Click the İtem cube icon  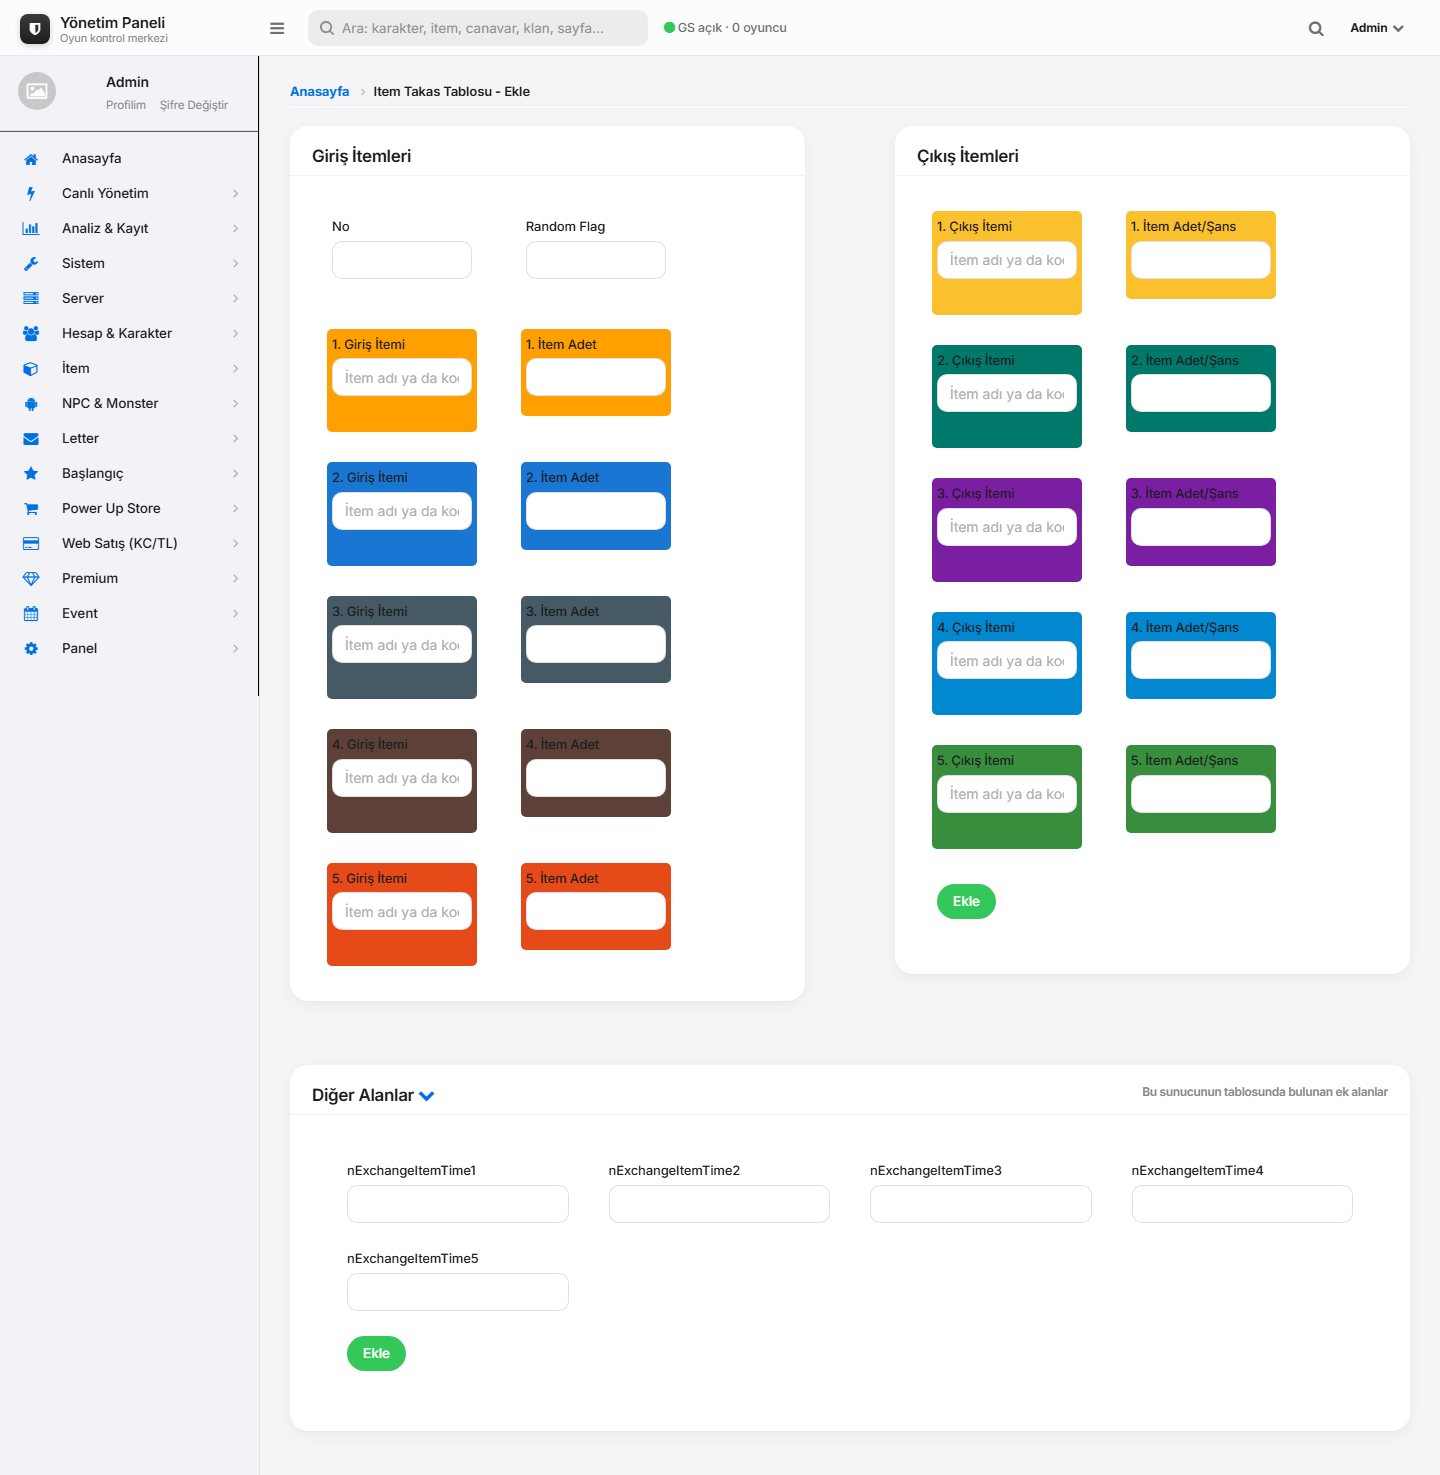[x=31, y=369]
